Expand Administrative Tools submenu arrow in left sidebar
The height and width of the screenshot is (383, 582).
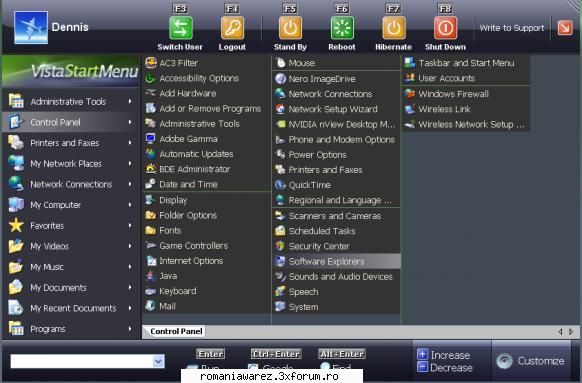click(x=130, y=101)
